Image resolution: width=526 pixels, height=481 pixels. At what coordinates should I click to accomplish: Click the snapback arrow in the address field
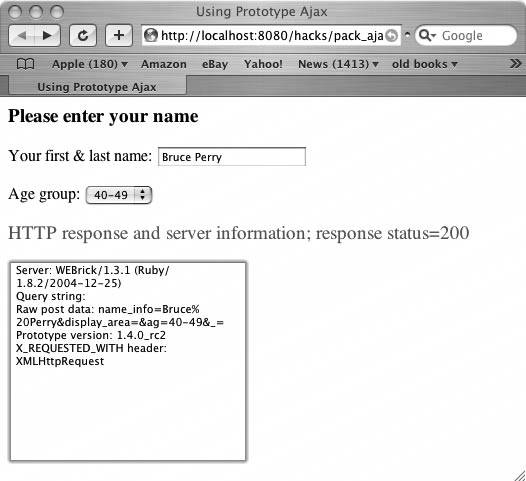(x=391, y=36)
